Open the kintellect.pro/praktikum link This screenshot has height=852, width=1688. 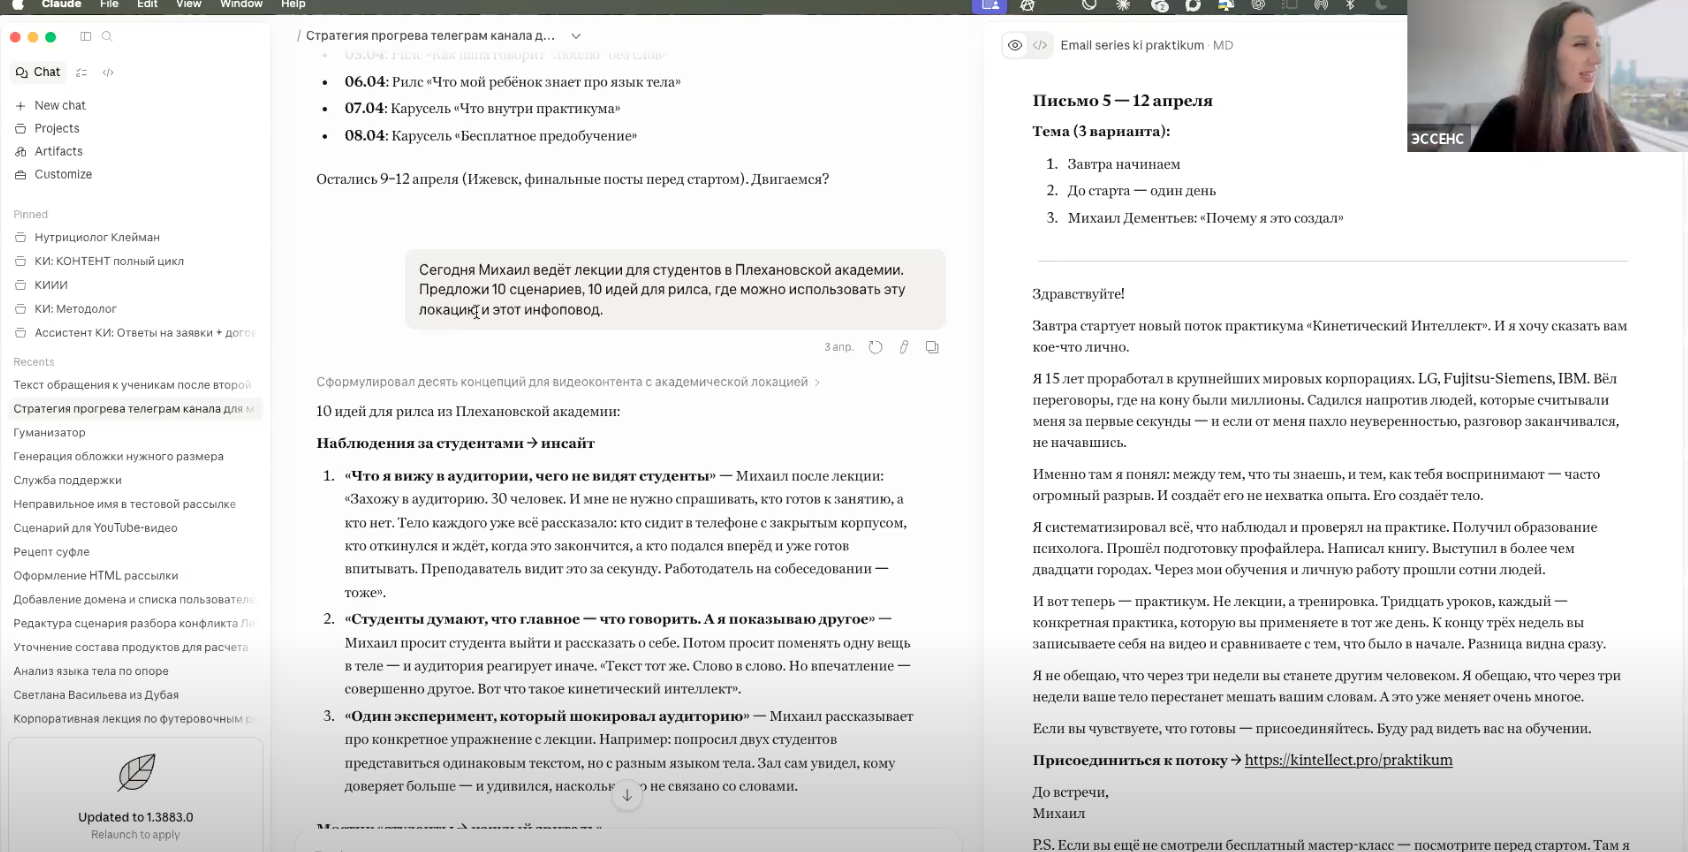pos(1348,760)
